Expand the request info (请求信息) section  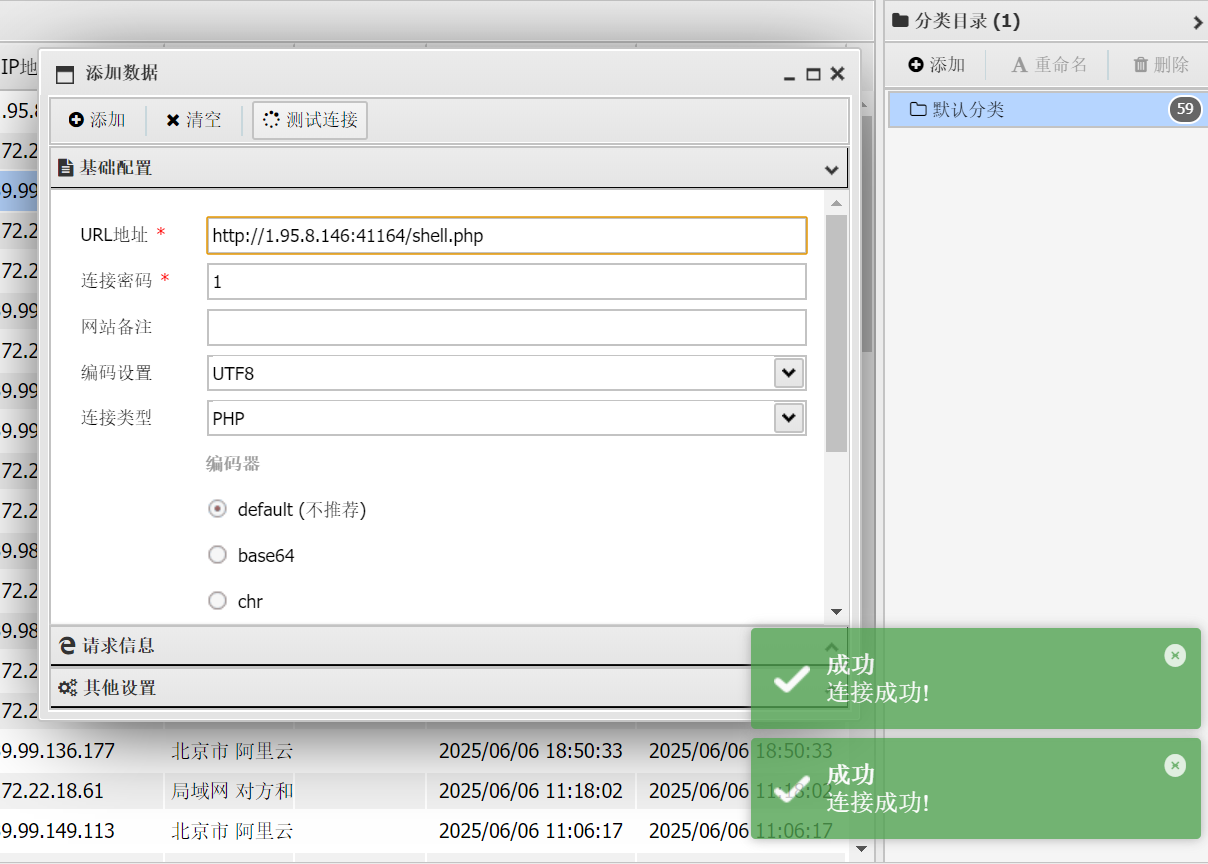click(400, 646)
